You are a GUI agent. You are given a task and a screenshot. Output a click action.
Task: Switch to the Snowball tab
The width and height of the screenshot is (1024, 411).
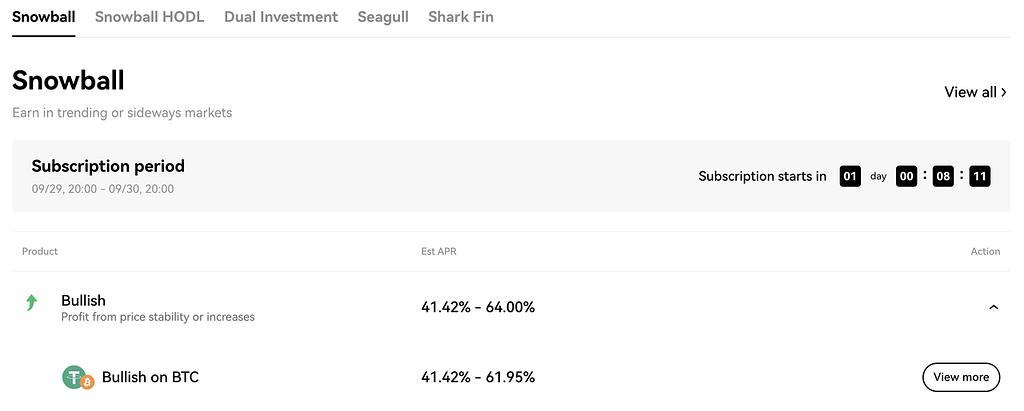[x=44, y=17]
